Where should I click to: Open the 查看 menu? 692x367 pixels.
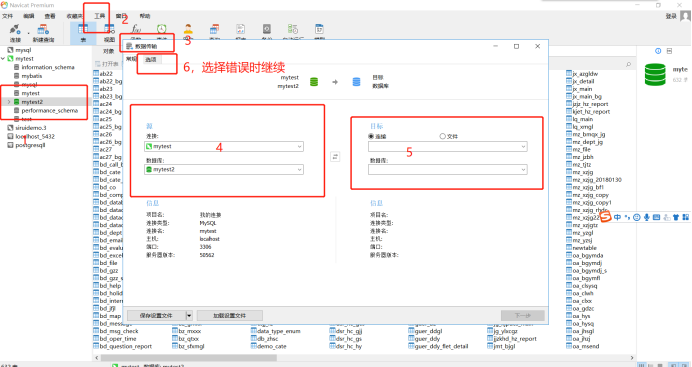pyautogui.click(x=50, y=16)
